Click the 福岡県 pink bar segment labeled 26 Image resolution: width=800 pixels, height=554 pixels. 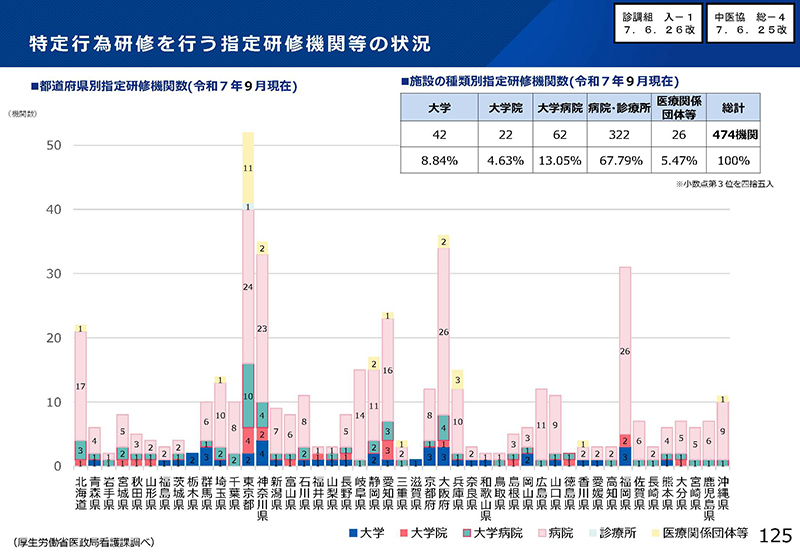[624, 350]
